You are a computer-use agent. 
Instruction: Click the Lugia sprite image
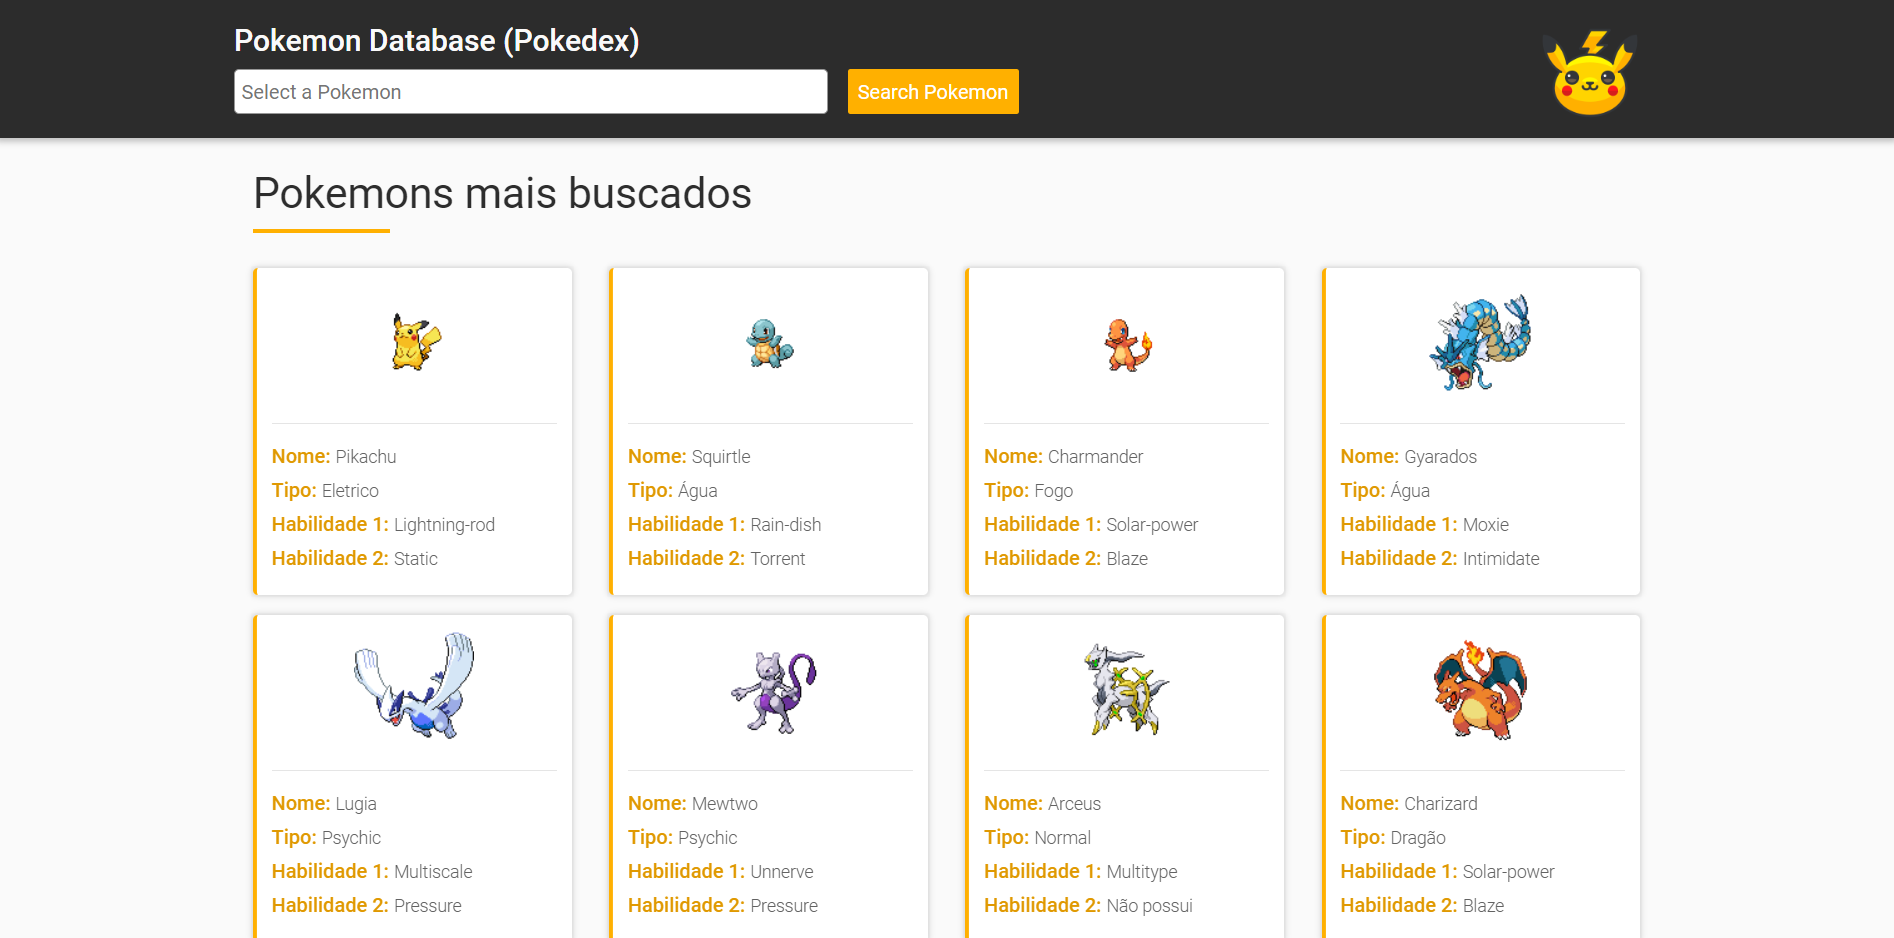coord(415,686)
